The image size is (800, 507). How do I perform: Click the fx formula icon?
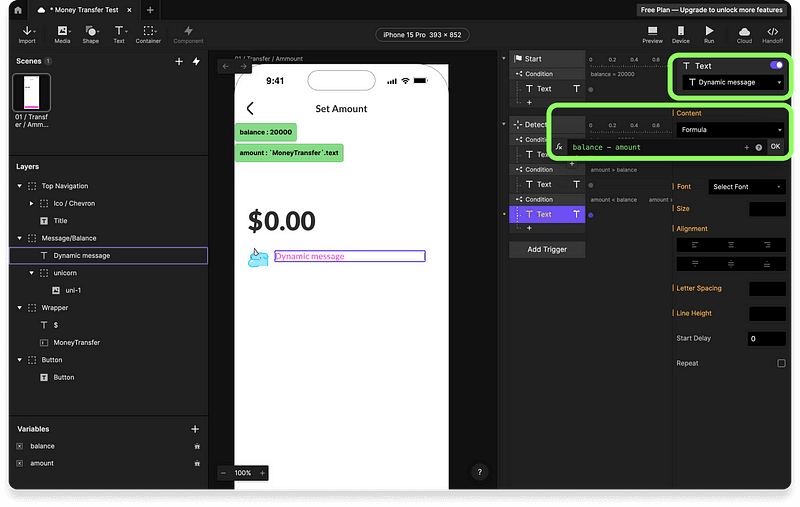pos(559,147)
